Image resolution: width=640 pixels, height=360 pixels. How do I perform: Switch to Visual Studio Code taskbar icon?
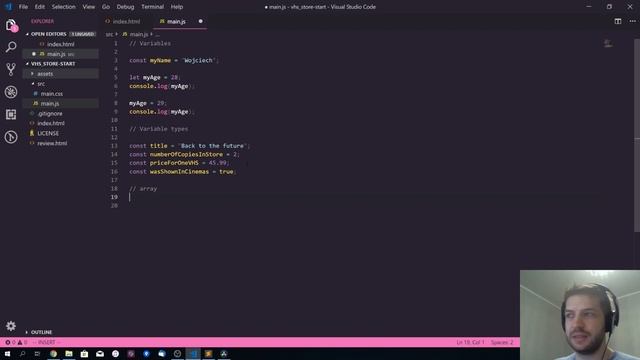[193, 353]
